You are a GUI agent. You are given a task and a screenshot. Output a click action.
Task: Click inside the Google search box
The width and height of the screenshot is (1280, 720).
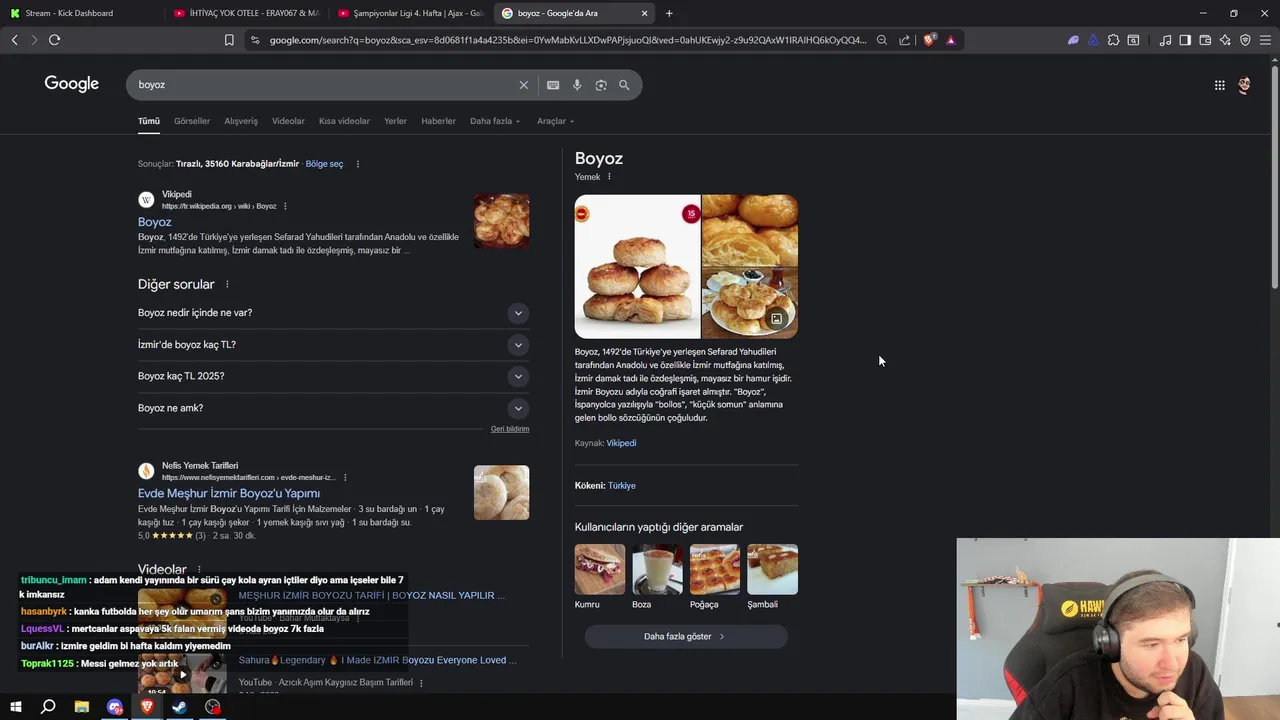point(325,85)
